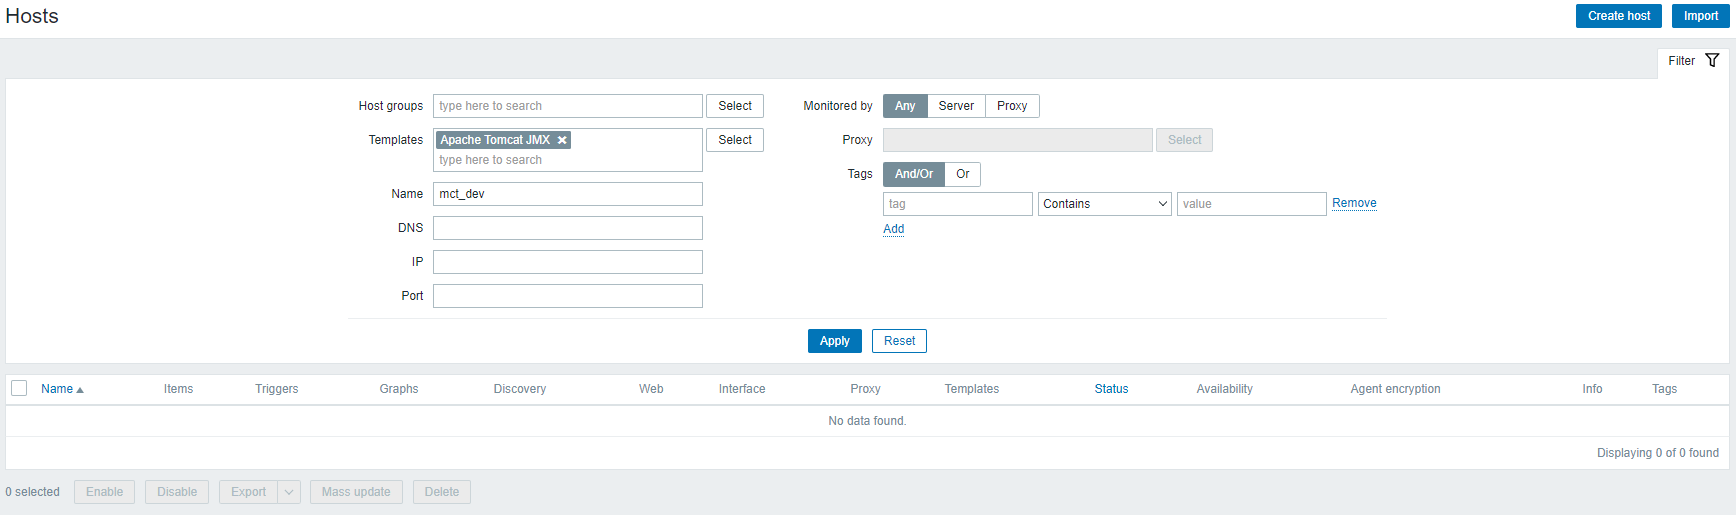Set Monitored by to Server
The width and height of the screenshot is (1736, 515).
tap(956, 106)
